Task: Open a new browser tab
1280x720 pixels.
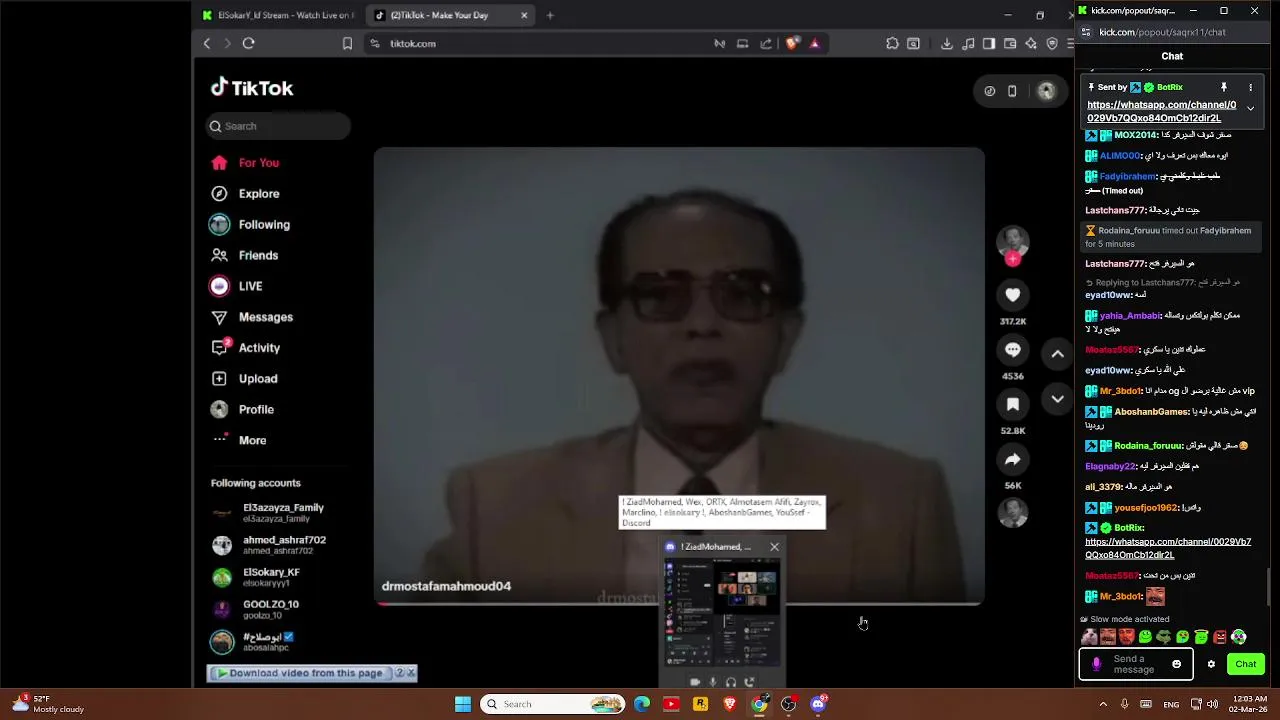Action: (x=550, y=15)
